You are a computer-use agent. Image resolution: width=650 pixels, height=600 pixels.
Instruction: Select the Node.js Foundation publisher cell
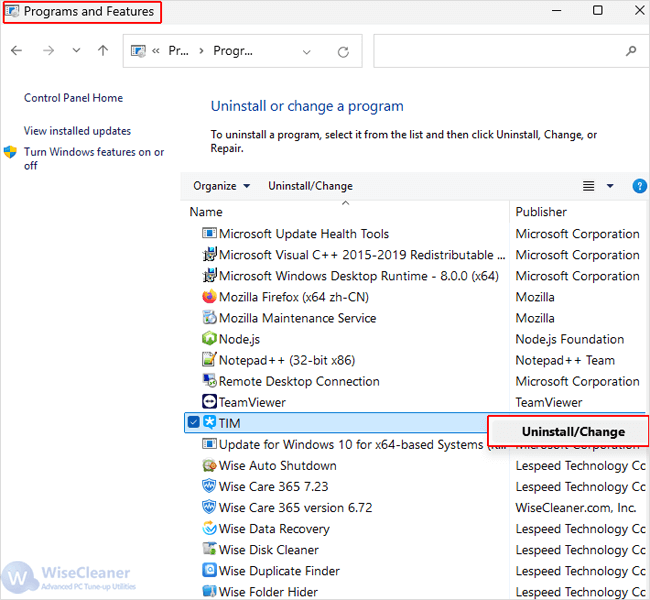click(x=570, y=339)
